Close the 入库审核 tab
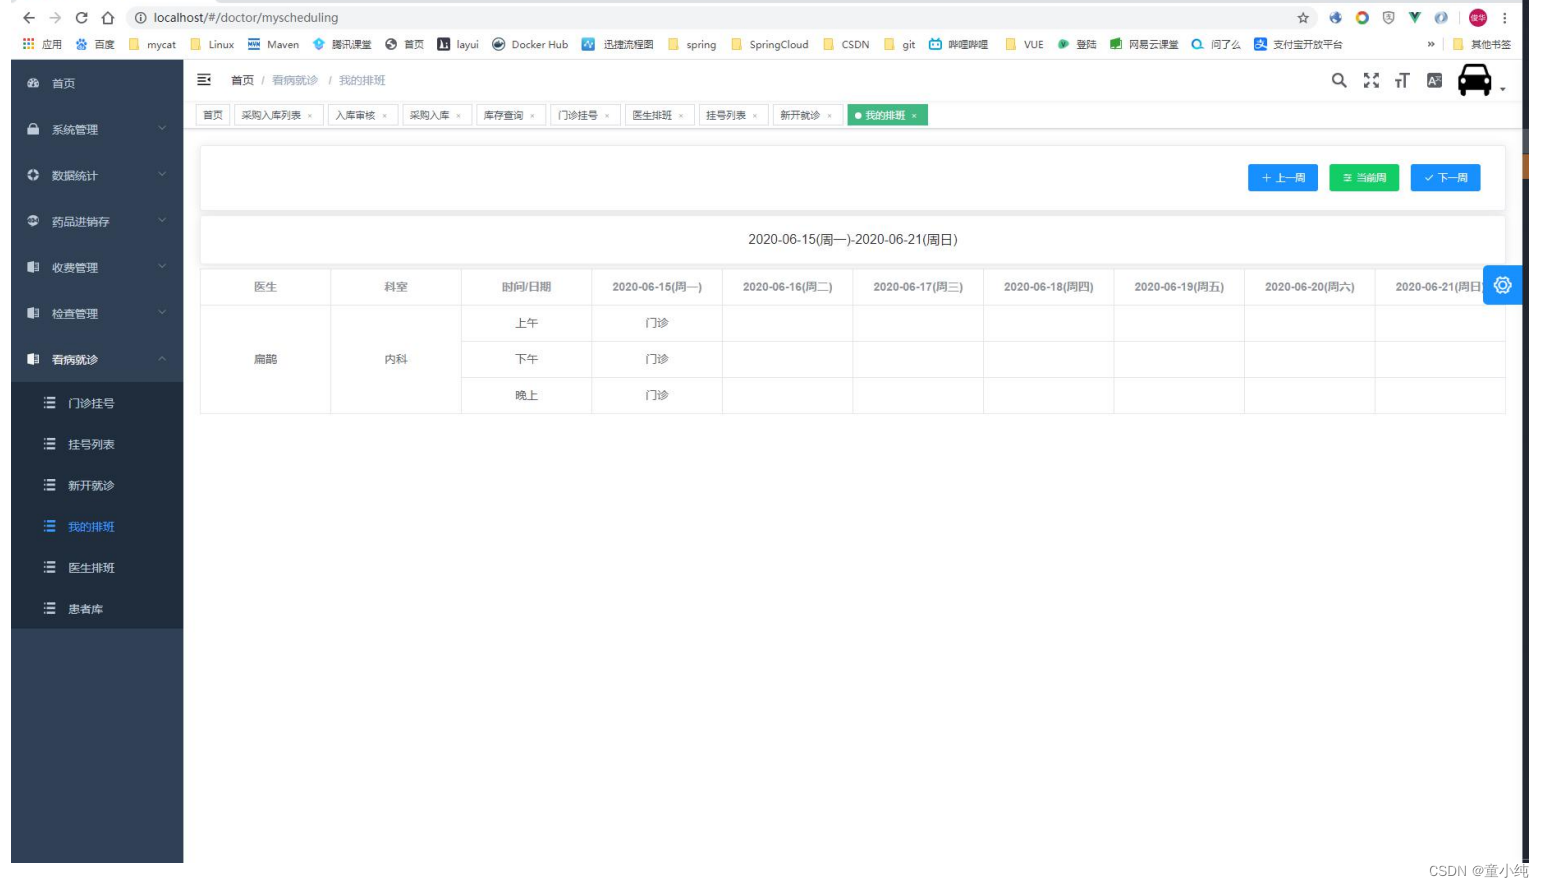This screenshot has width=1544, height=887. [385, 116]
